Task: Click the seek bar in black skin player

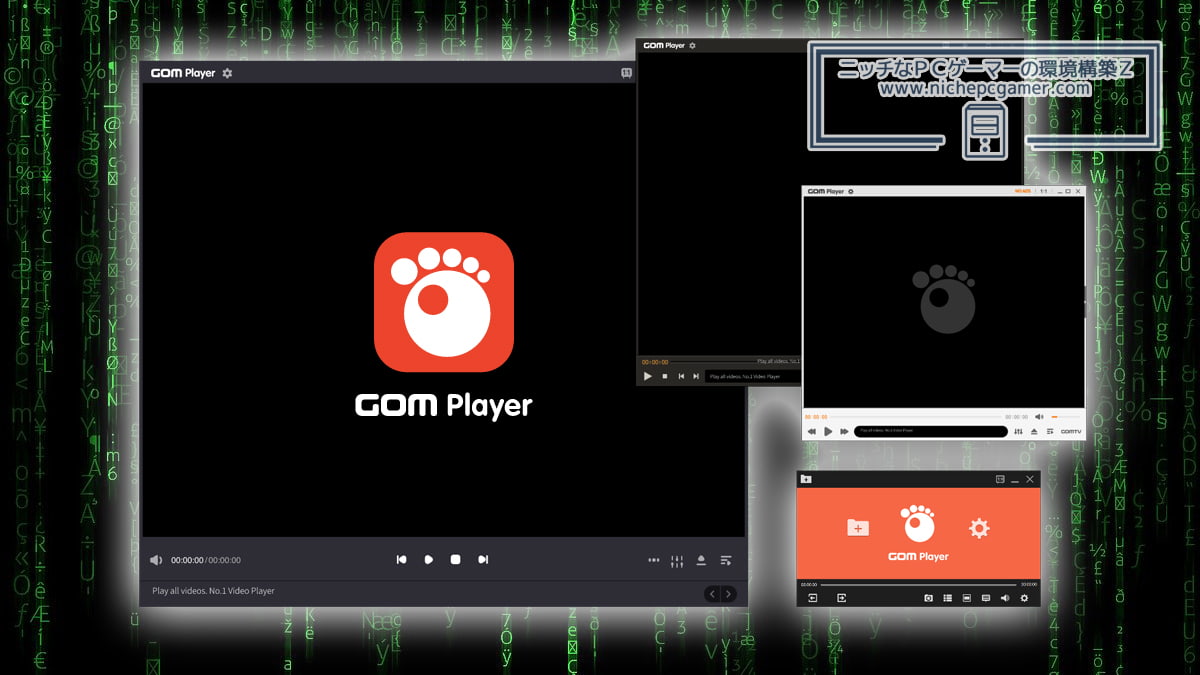Action: pyautogui.click(x=713, y=361)
